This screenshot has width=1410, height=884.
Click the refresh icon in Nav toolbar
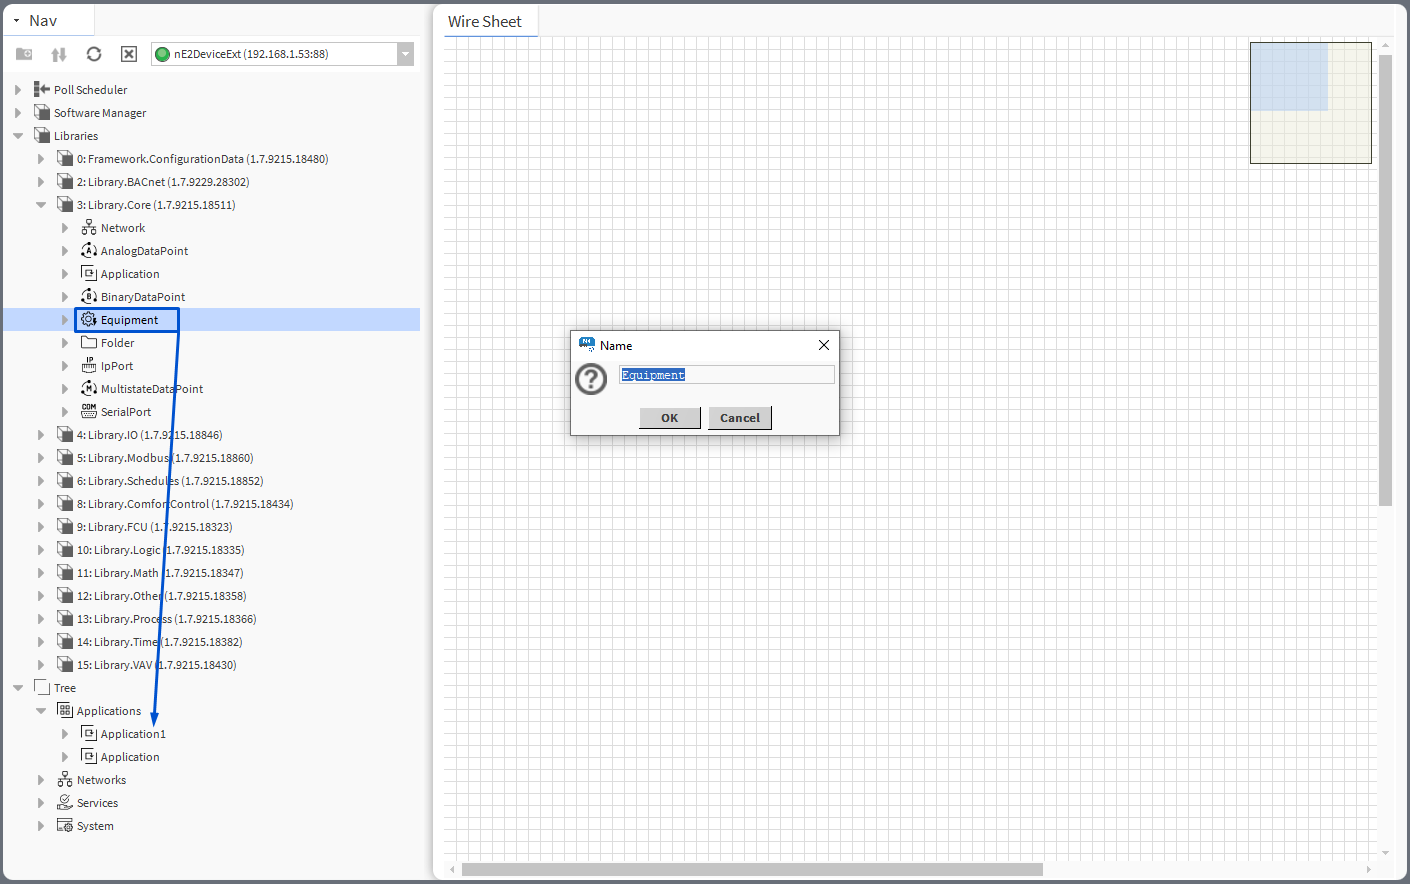[94, 54]
